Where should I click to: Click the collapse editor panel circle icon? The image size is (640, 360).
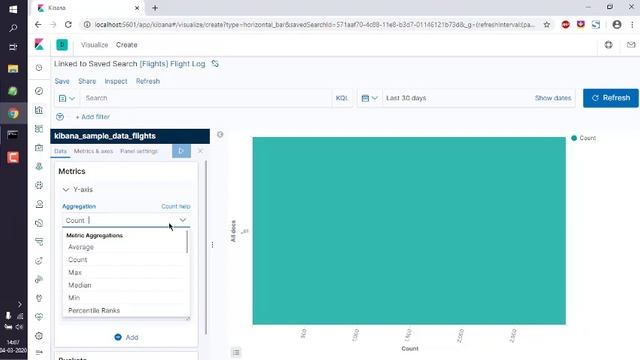coord(220,134)
